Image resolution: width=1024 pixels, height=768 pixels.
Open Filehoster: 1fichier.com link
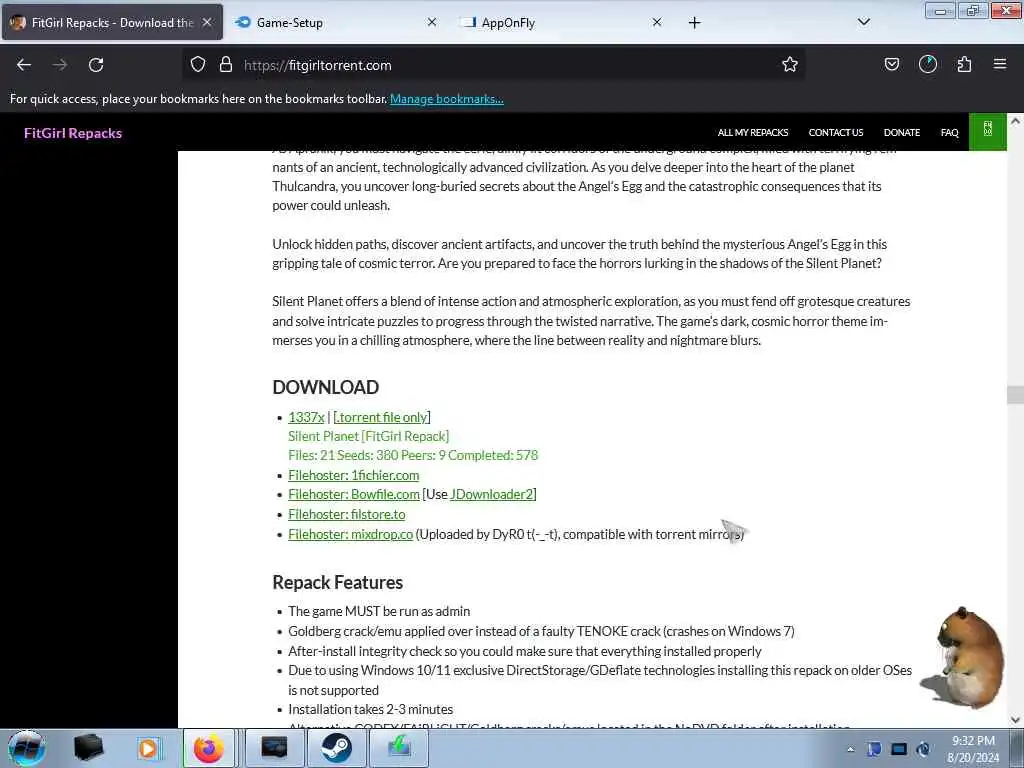(x=353, y=475)
